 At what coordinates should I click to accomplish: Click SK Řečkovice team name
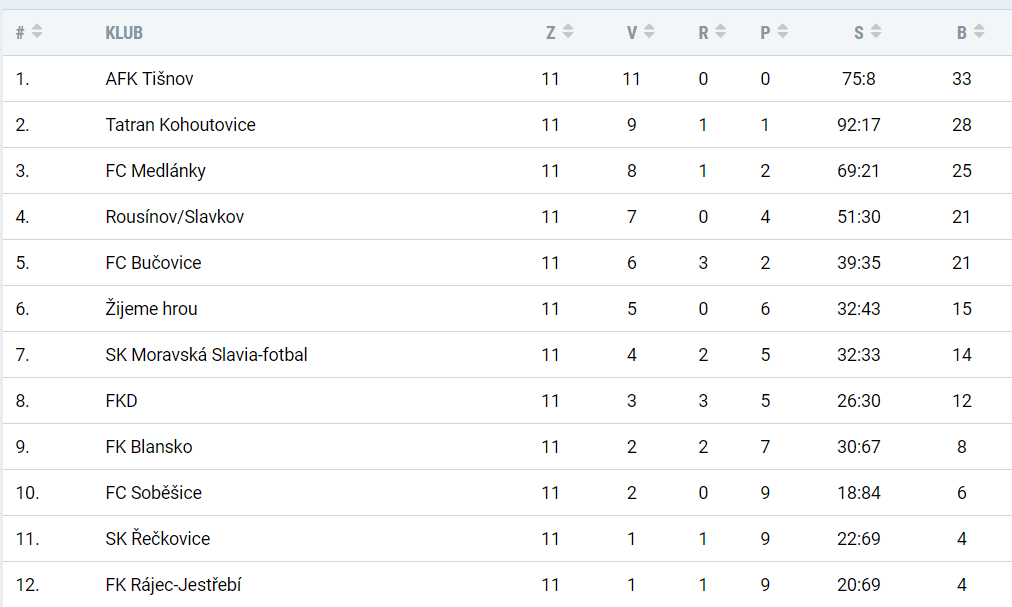(x=158, y=539)
